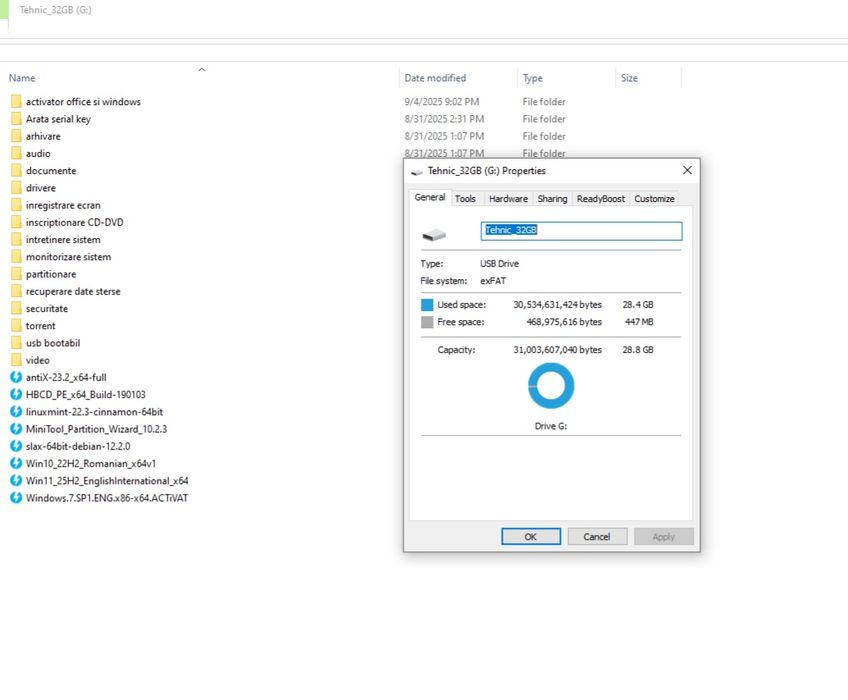Open the Hardware tab

pos(508,199)
